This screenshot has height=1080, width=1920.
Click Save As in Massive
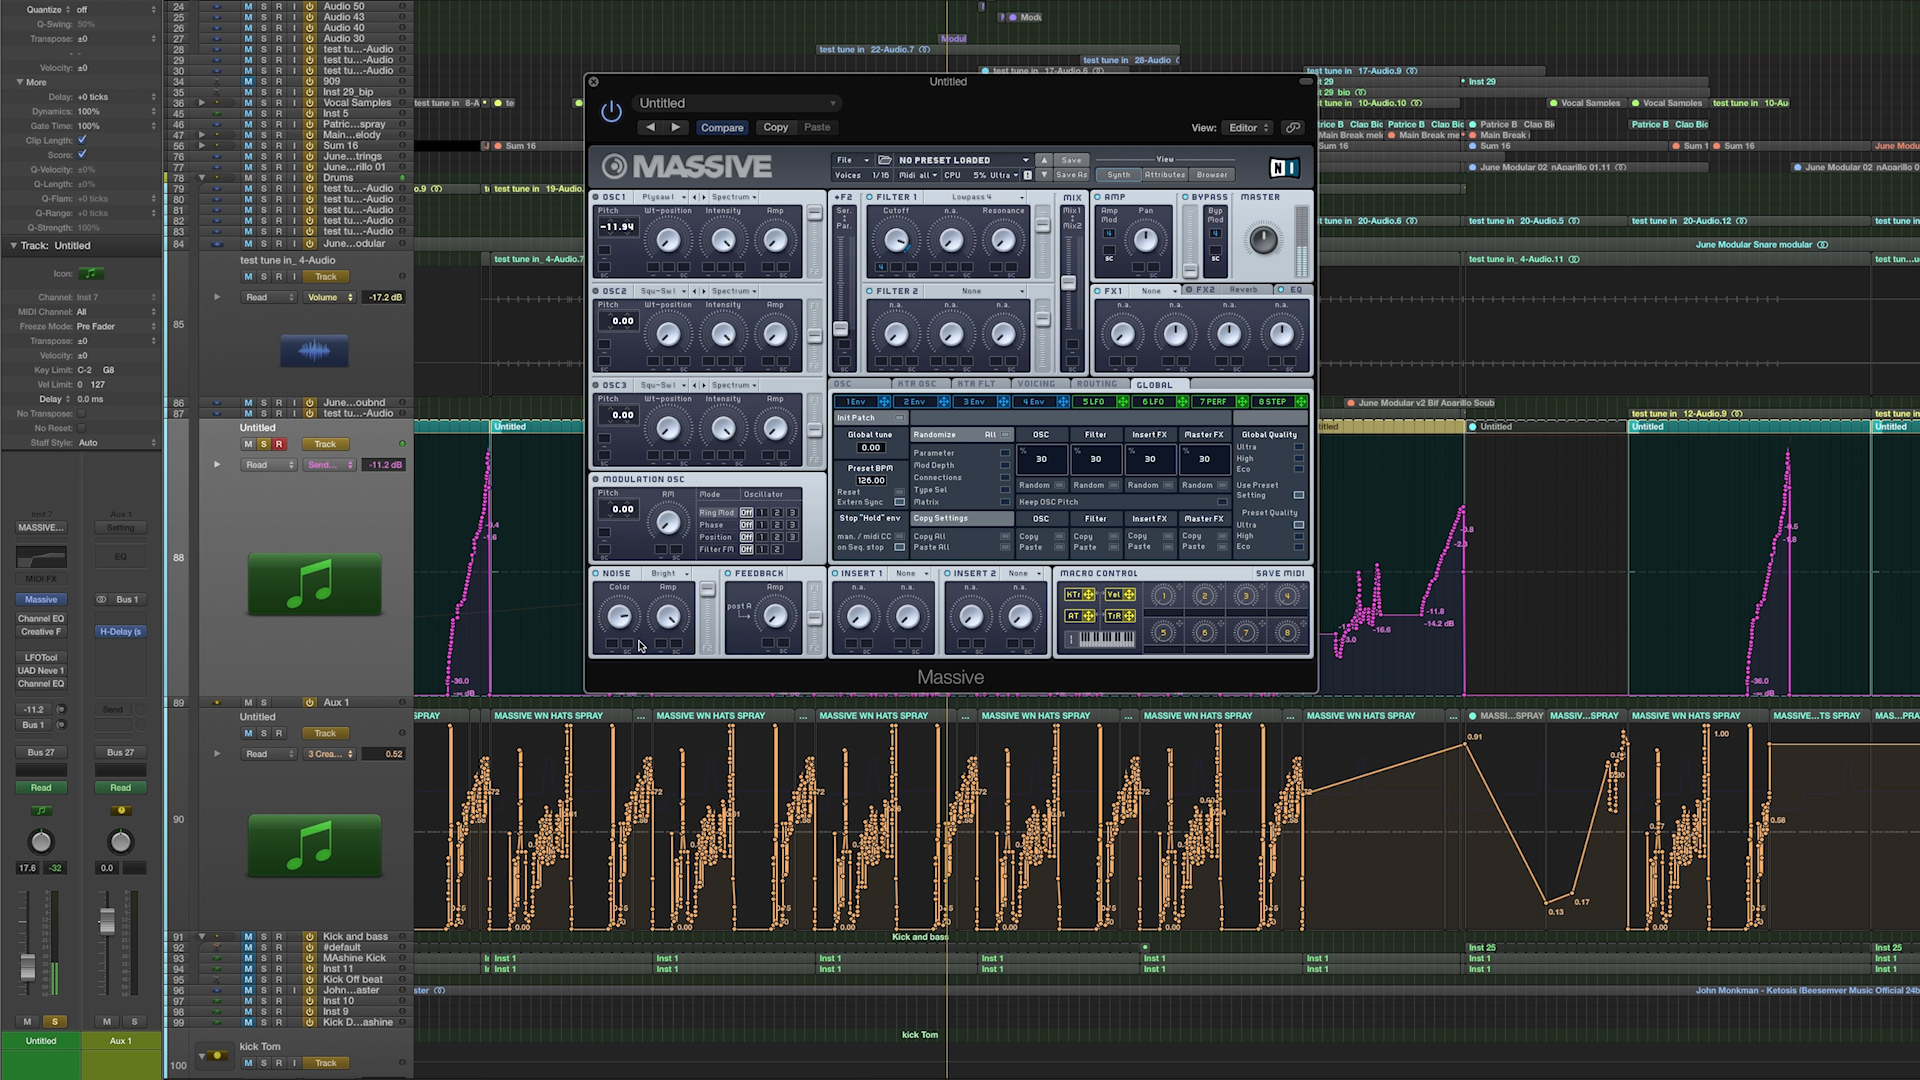click(x=1071, y=175)
